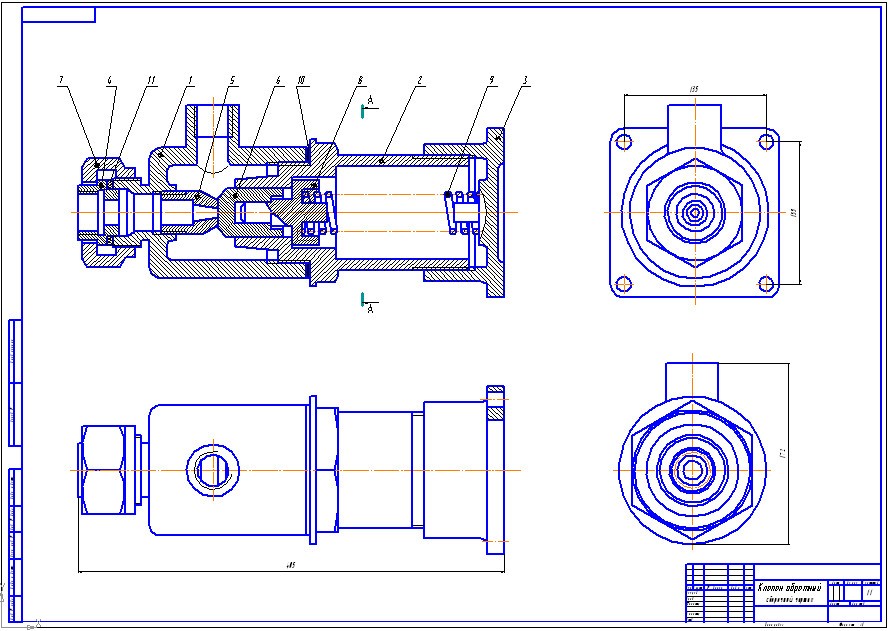Click callout label 3 for the flange

[526, 81]
